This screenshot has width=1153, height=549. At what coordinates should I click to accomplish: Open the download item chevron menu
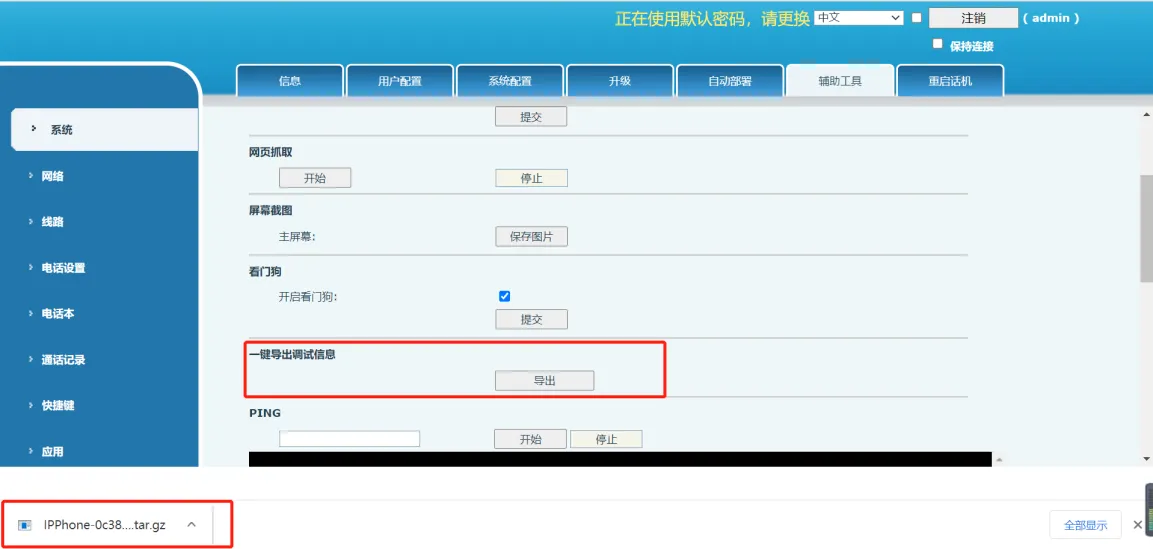click(x=191, y=525)
